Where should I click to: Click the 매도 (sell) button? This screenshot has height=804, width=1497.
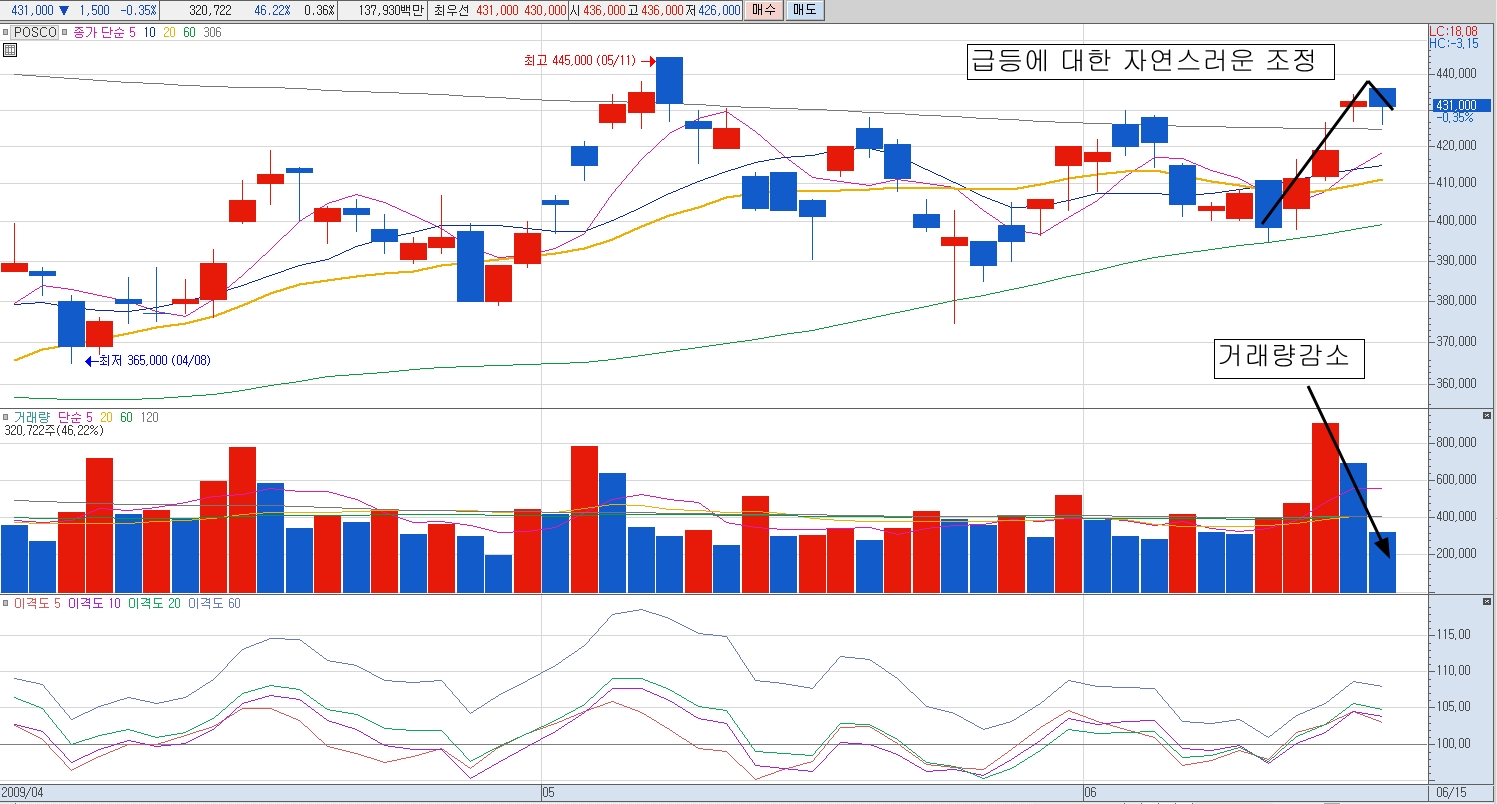[x=802, y=10]
